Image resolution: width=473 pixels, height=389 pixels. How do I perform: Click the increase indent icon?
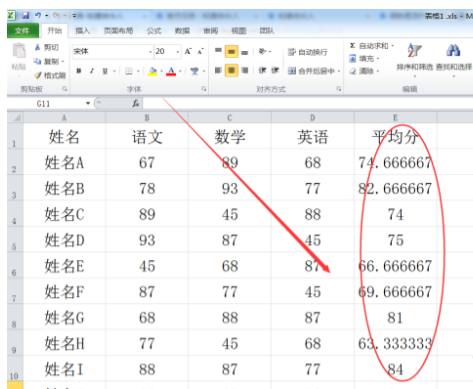click(x=275, y=70)
